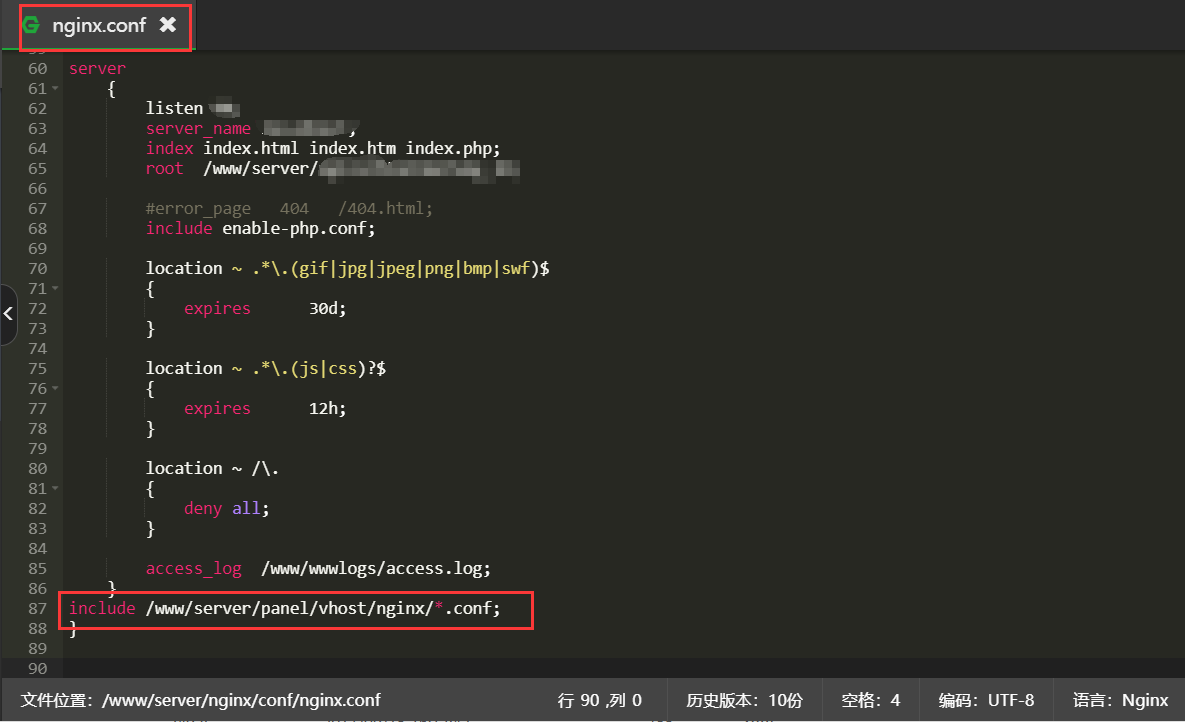Click 'index.php;' on line 64

453,148
